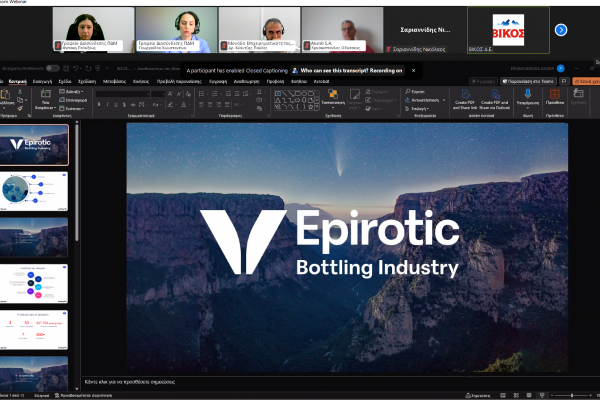The height and width of the screenshot is (400, 600).
Task: Show next participants with blue arrow
Action: point(561,30)
